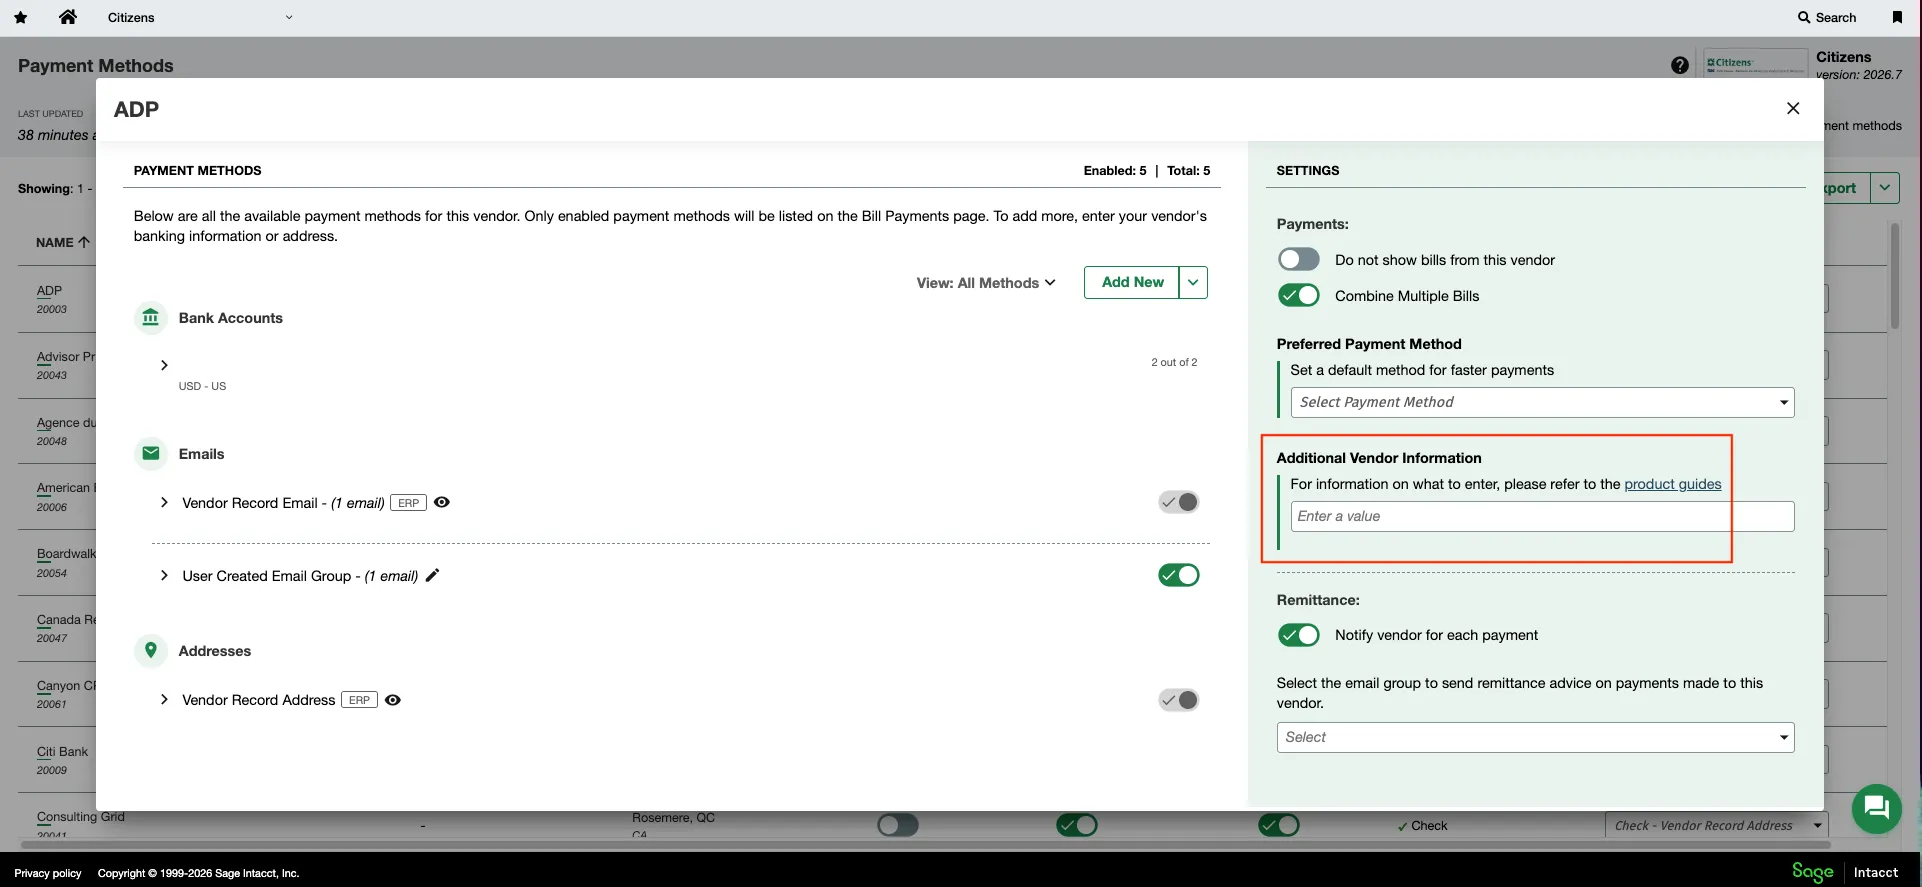Click the Bank Accounts building icon

coord(151,318)
